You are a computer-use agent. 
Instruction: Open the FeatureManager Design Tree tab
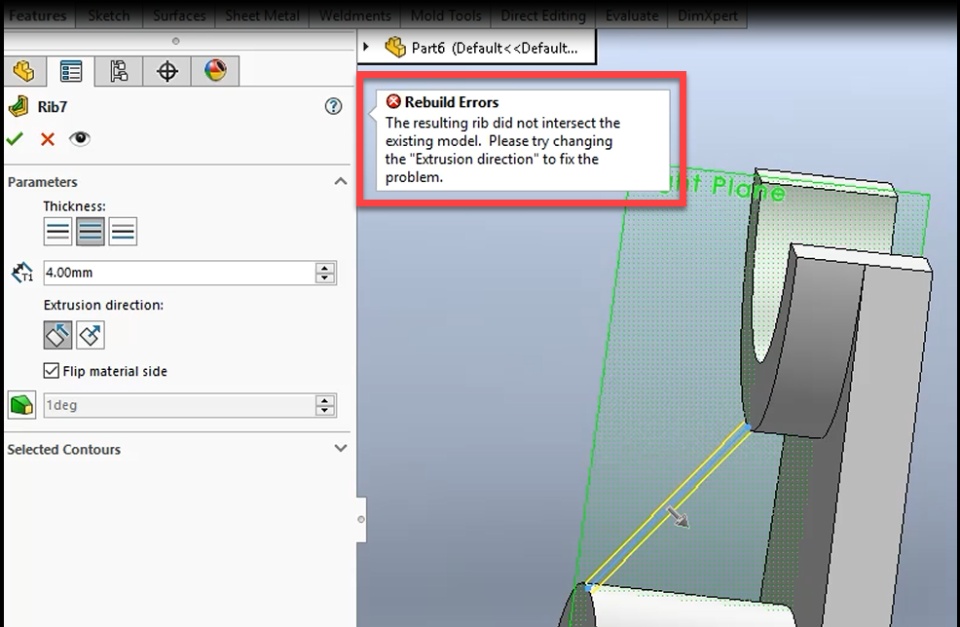click(24, 71)
